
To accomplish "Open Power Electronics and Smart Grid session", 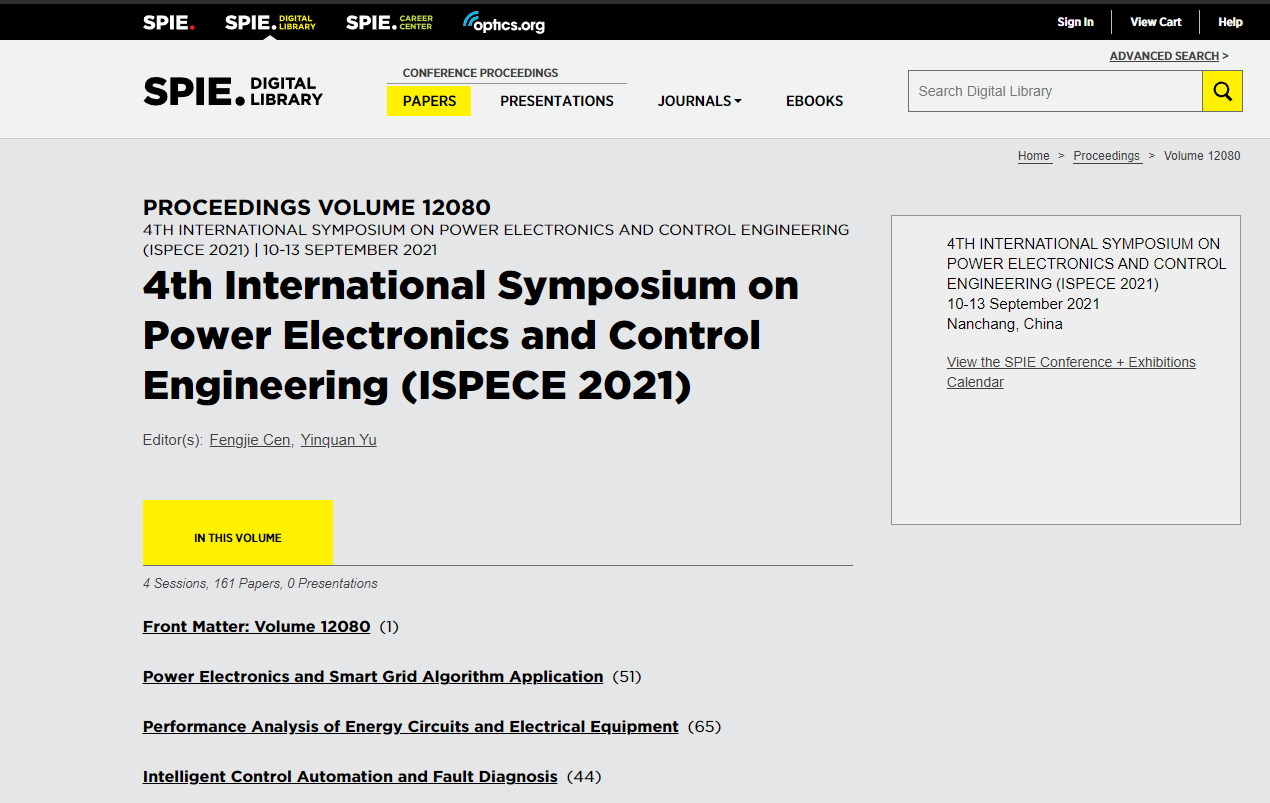I will click(373, 677).
